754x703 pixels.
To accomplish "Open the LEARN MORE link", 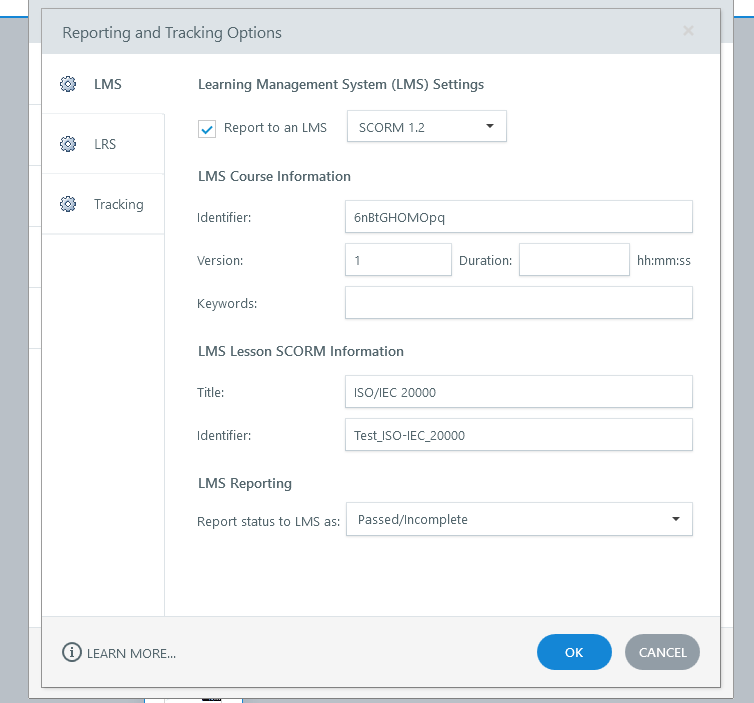I will pyautogui.click(x=131, y=653).
